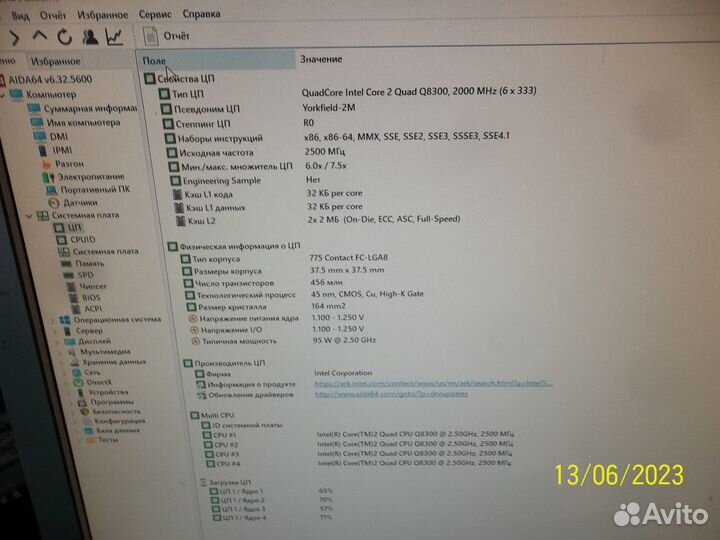Select the CPU #1 row
Image resolution: width=720 pixels, height=540 pixels.
click(358, 434)
